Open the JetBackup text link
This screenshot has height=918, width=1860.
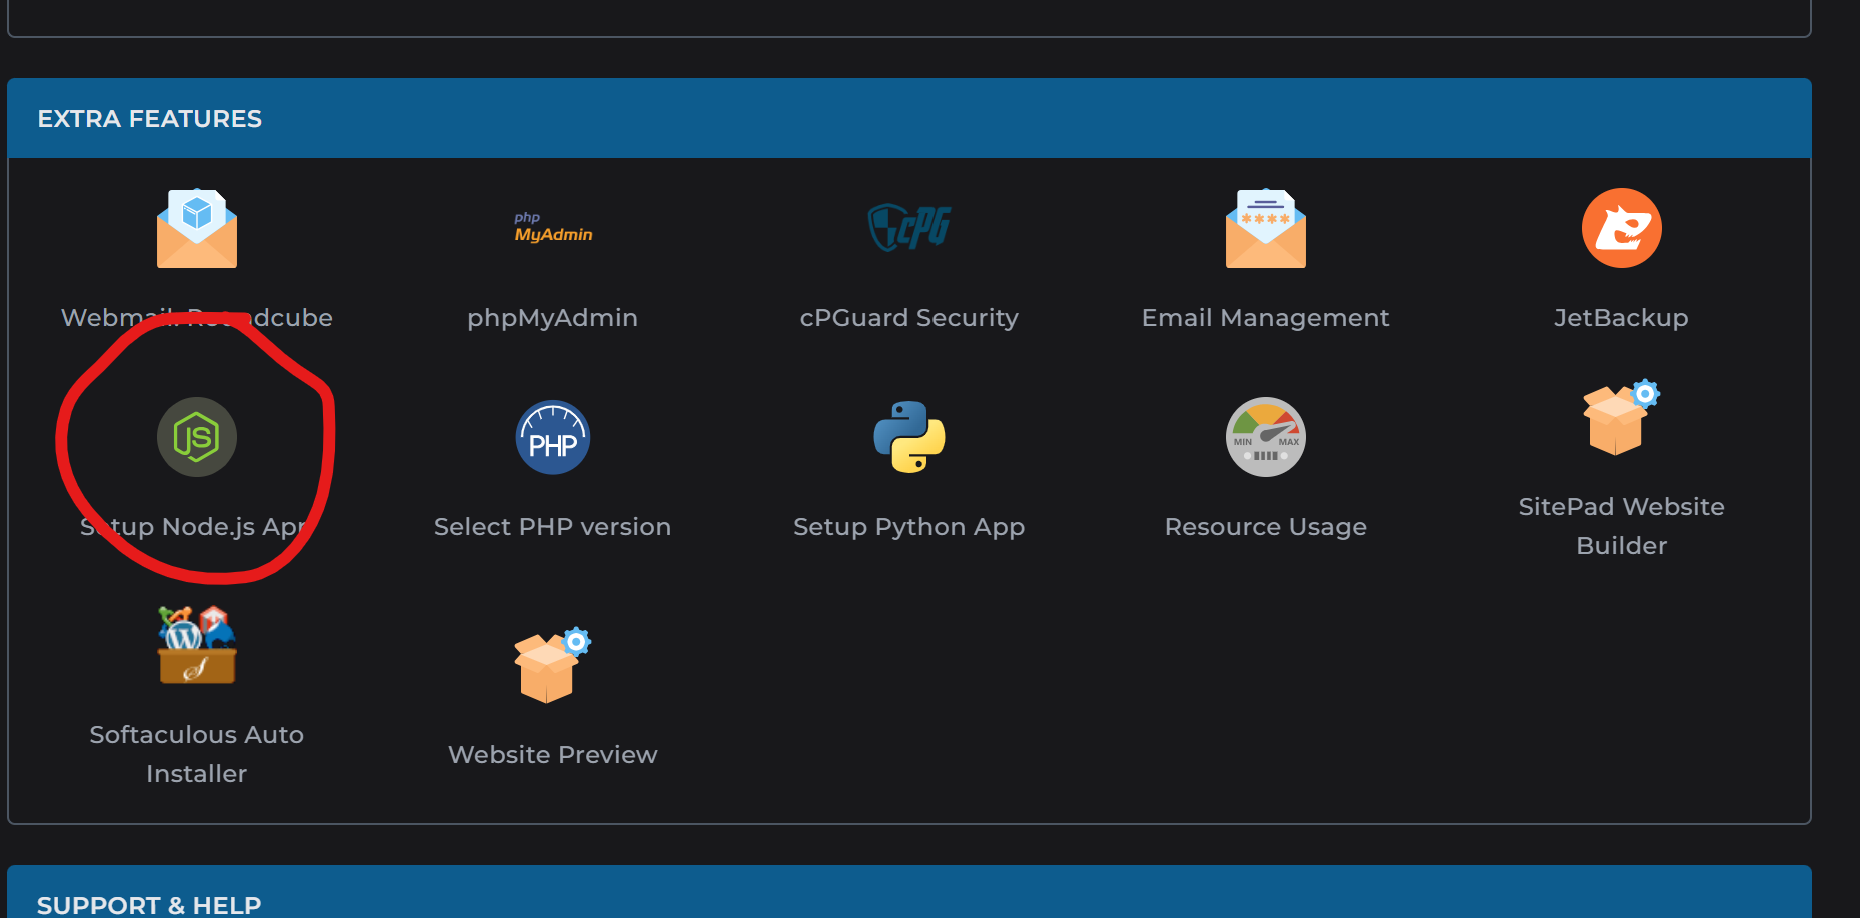coord(1621,318)
